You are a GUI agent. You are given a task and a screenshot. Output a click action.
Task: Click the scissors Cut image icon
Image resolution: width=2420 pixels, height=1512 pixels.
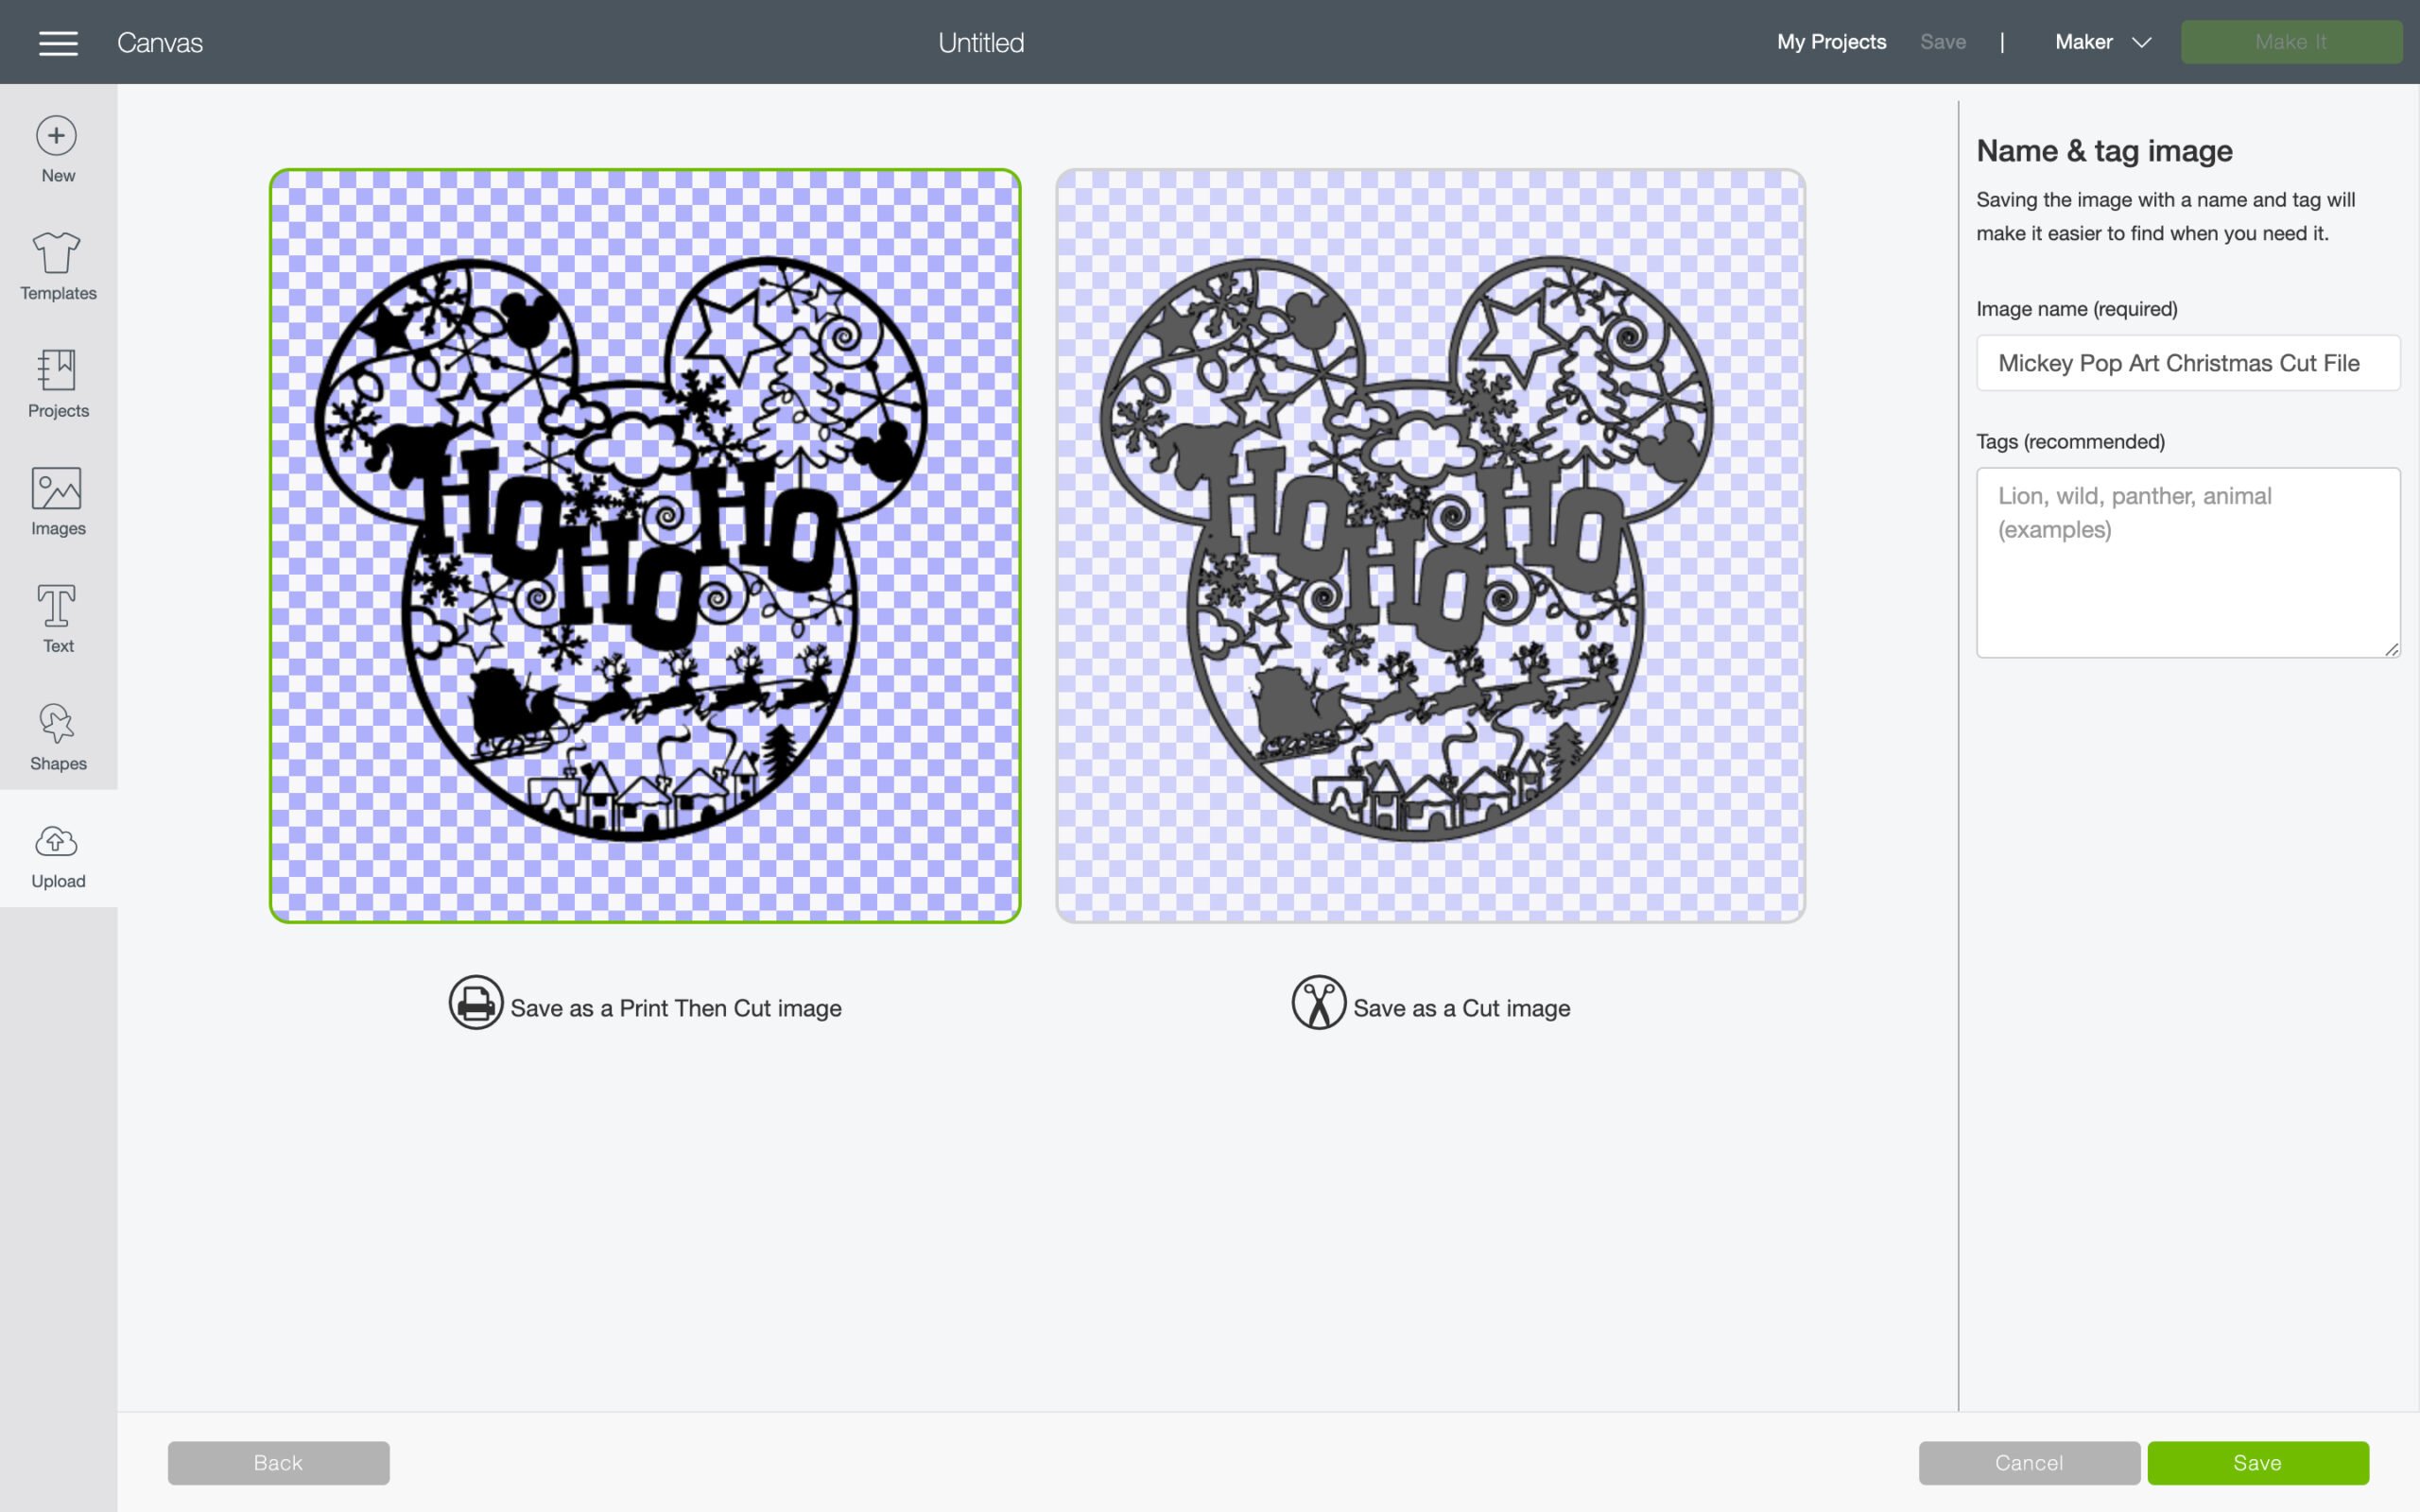[x=1318, y=1002]
